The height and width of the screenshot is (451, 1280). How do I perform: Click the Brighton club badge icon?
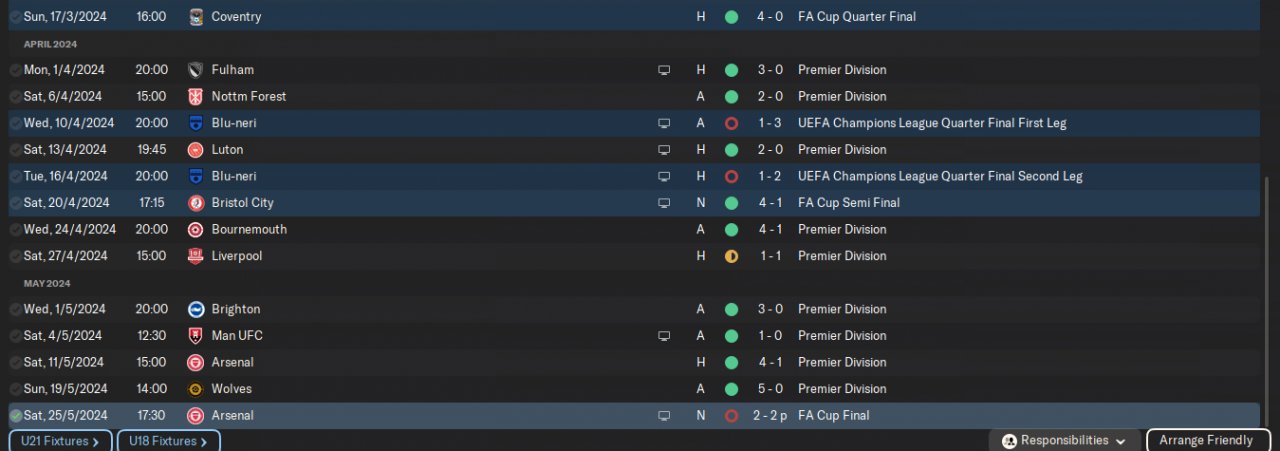196,309
